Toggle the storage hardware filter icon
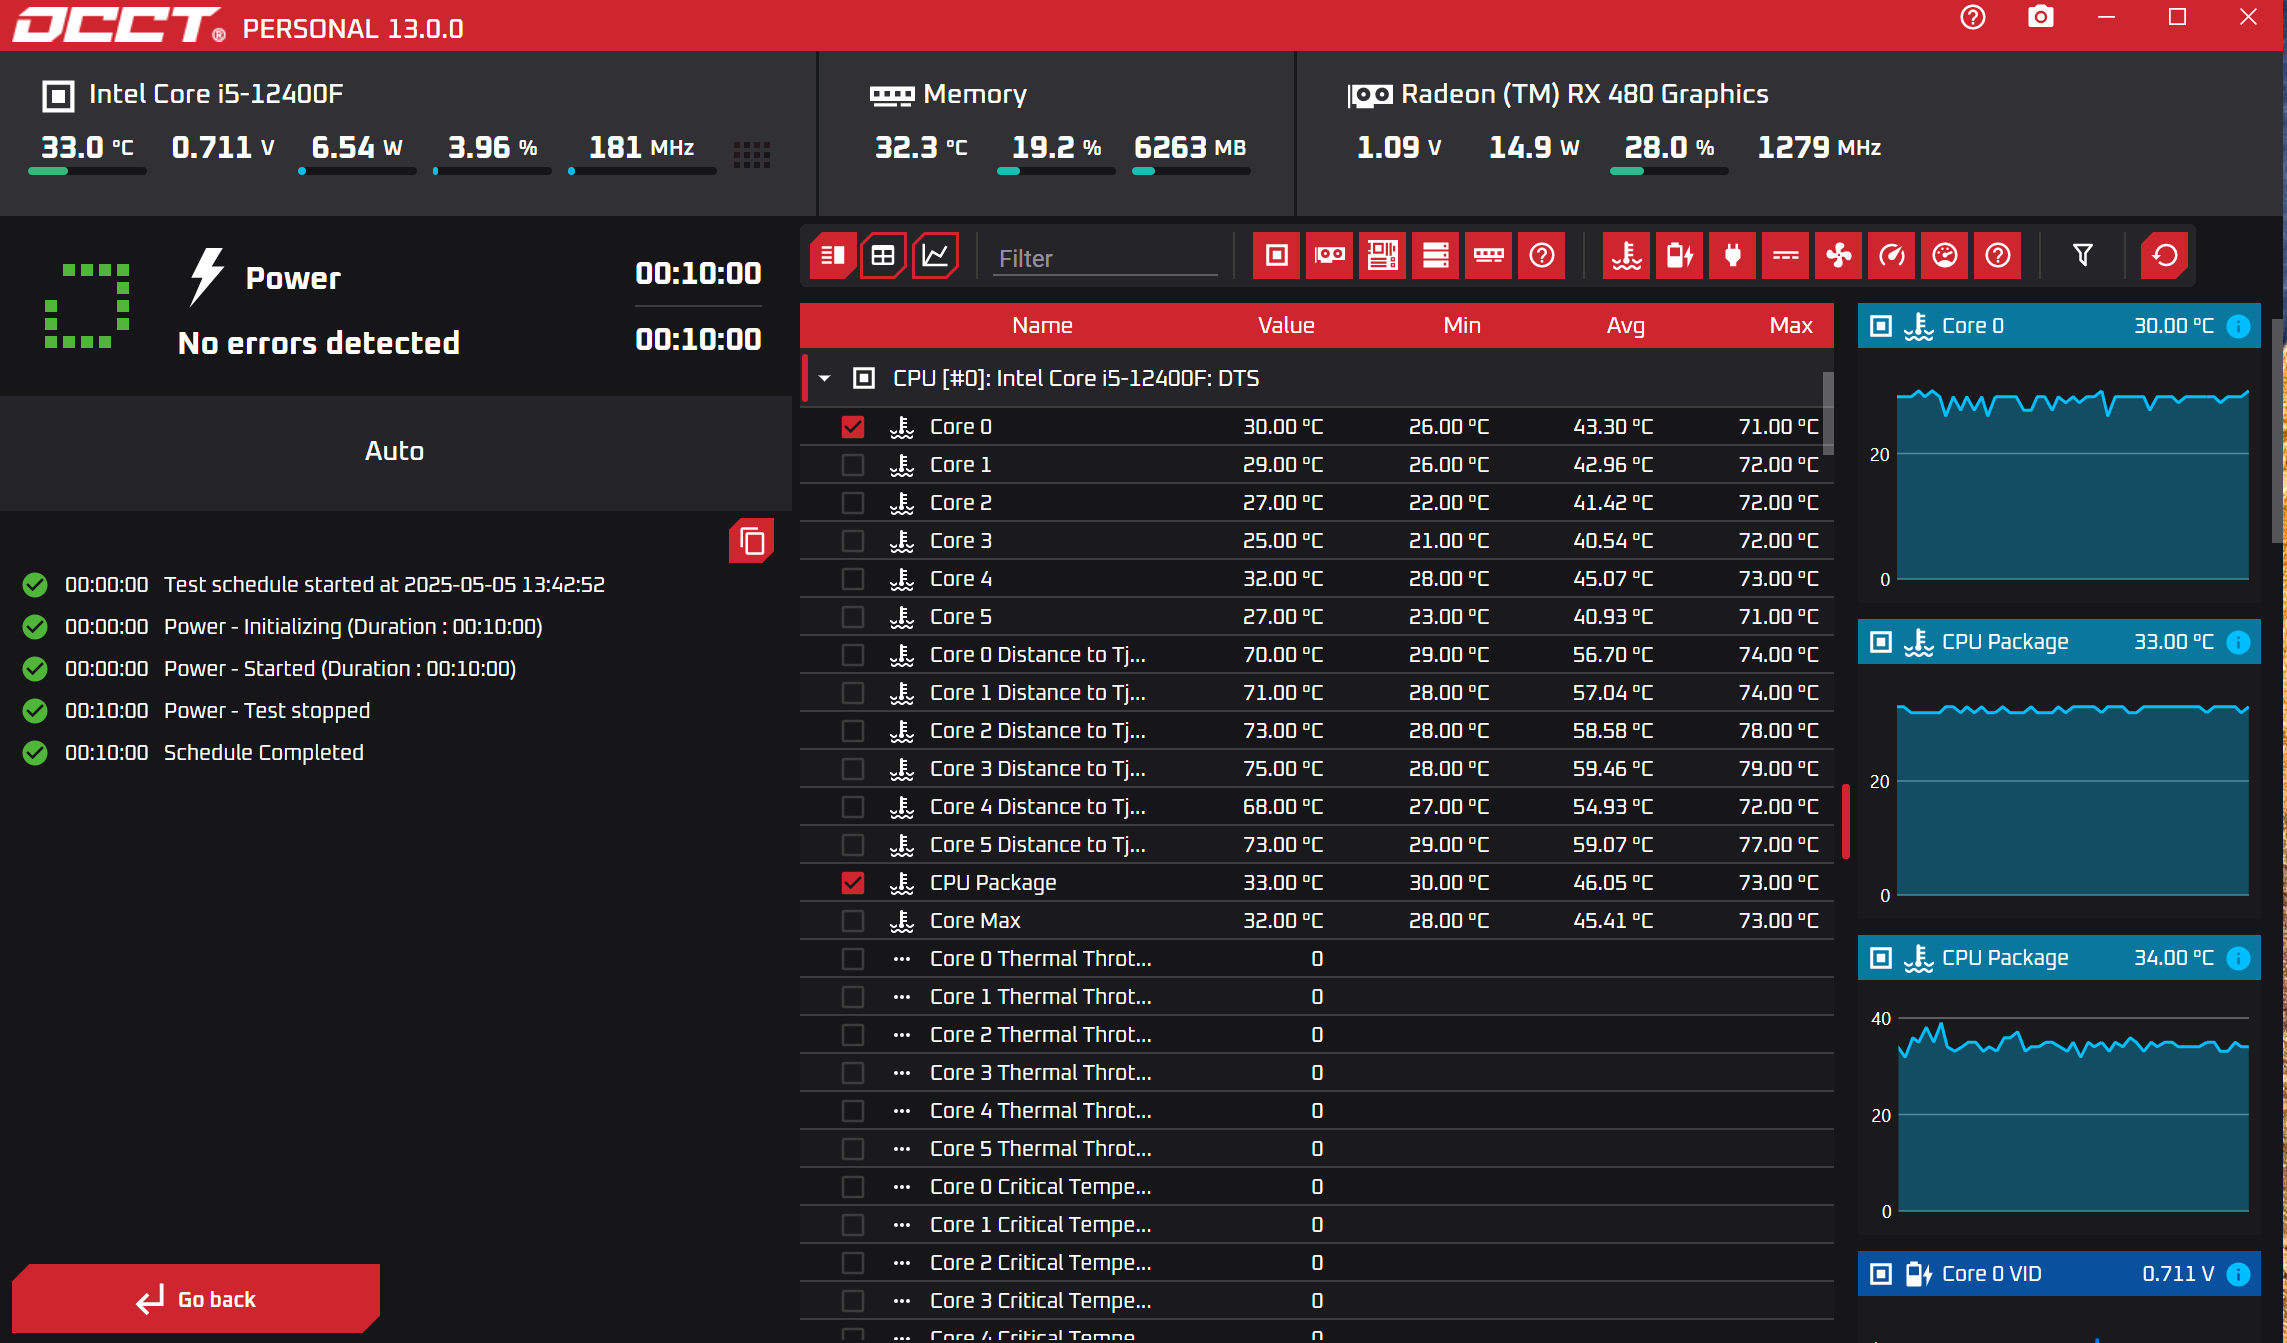Image resolution: width=2287 pixels, height=1343 pixels. click(x=1436, y=256)
